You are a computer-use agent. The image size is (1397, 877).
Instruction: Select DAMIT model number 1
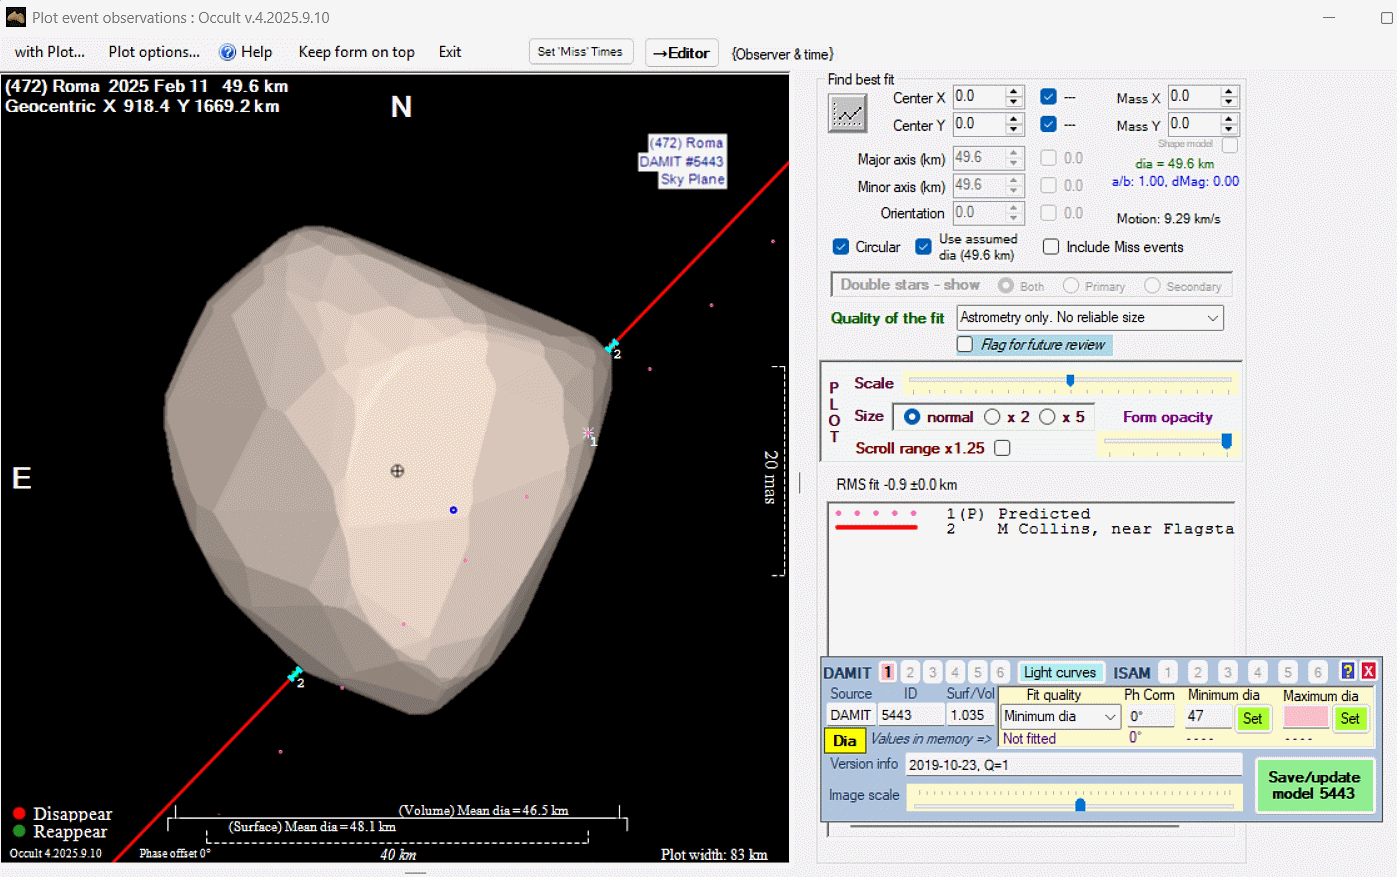pyautogui.click(x=887, y=672)
